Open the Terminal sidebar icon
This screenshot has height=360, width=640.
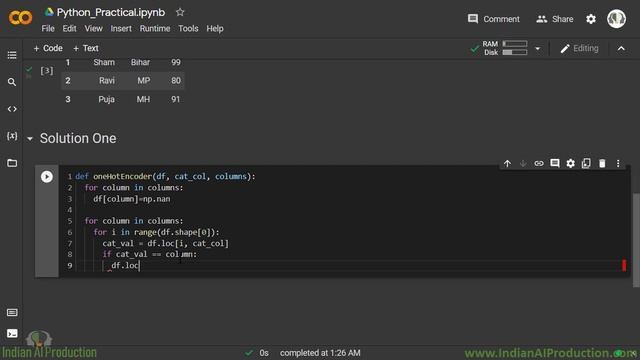click(x=12, y=333)
